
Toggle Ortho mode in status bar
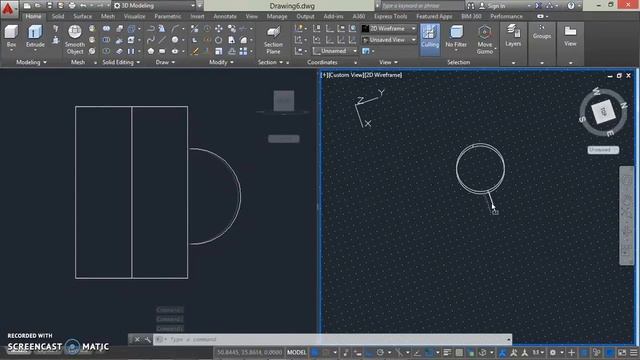[369, 352]
